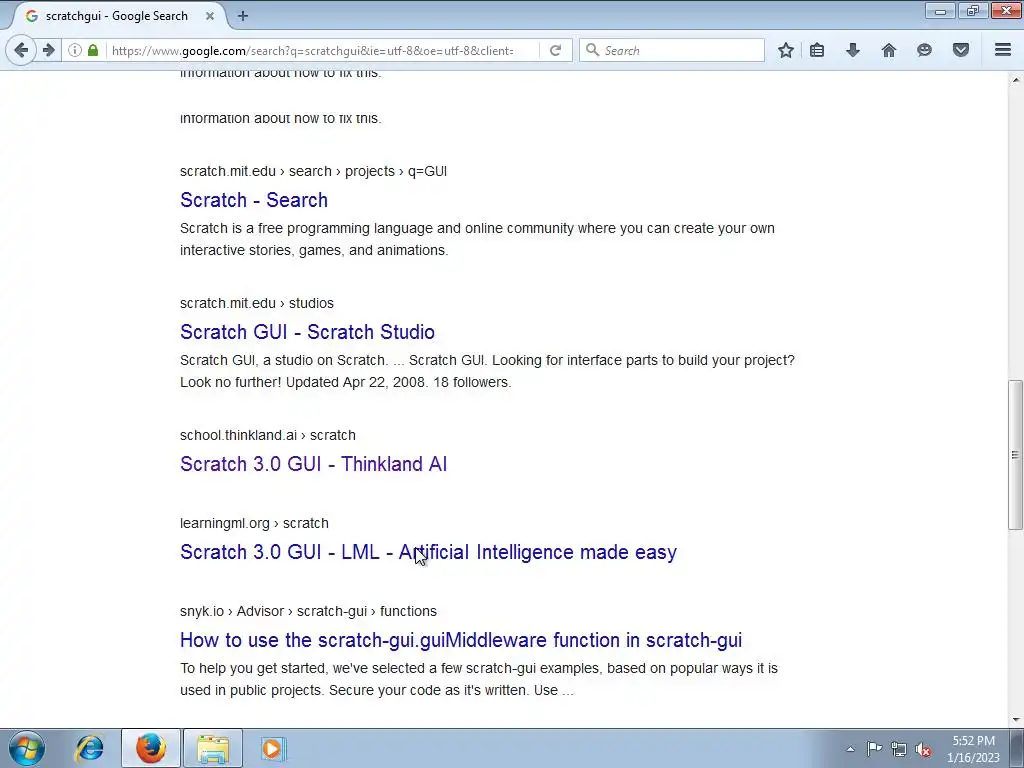The width and height of the screenshot is (1024, 768).
Task: Open the guiMiddleware function snyk.io result
Action: click(x=461, y=640)
